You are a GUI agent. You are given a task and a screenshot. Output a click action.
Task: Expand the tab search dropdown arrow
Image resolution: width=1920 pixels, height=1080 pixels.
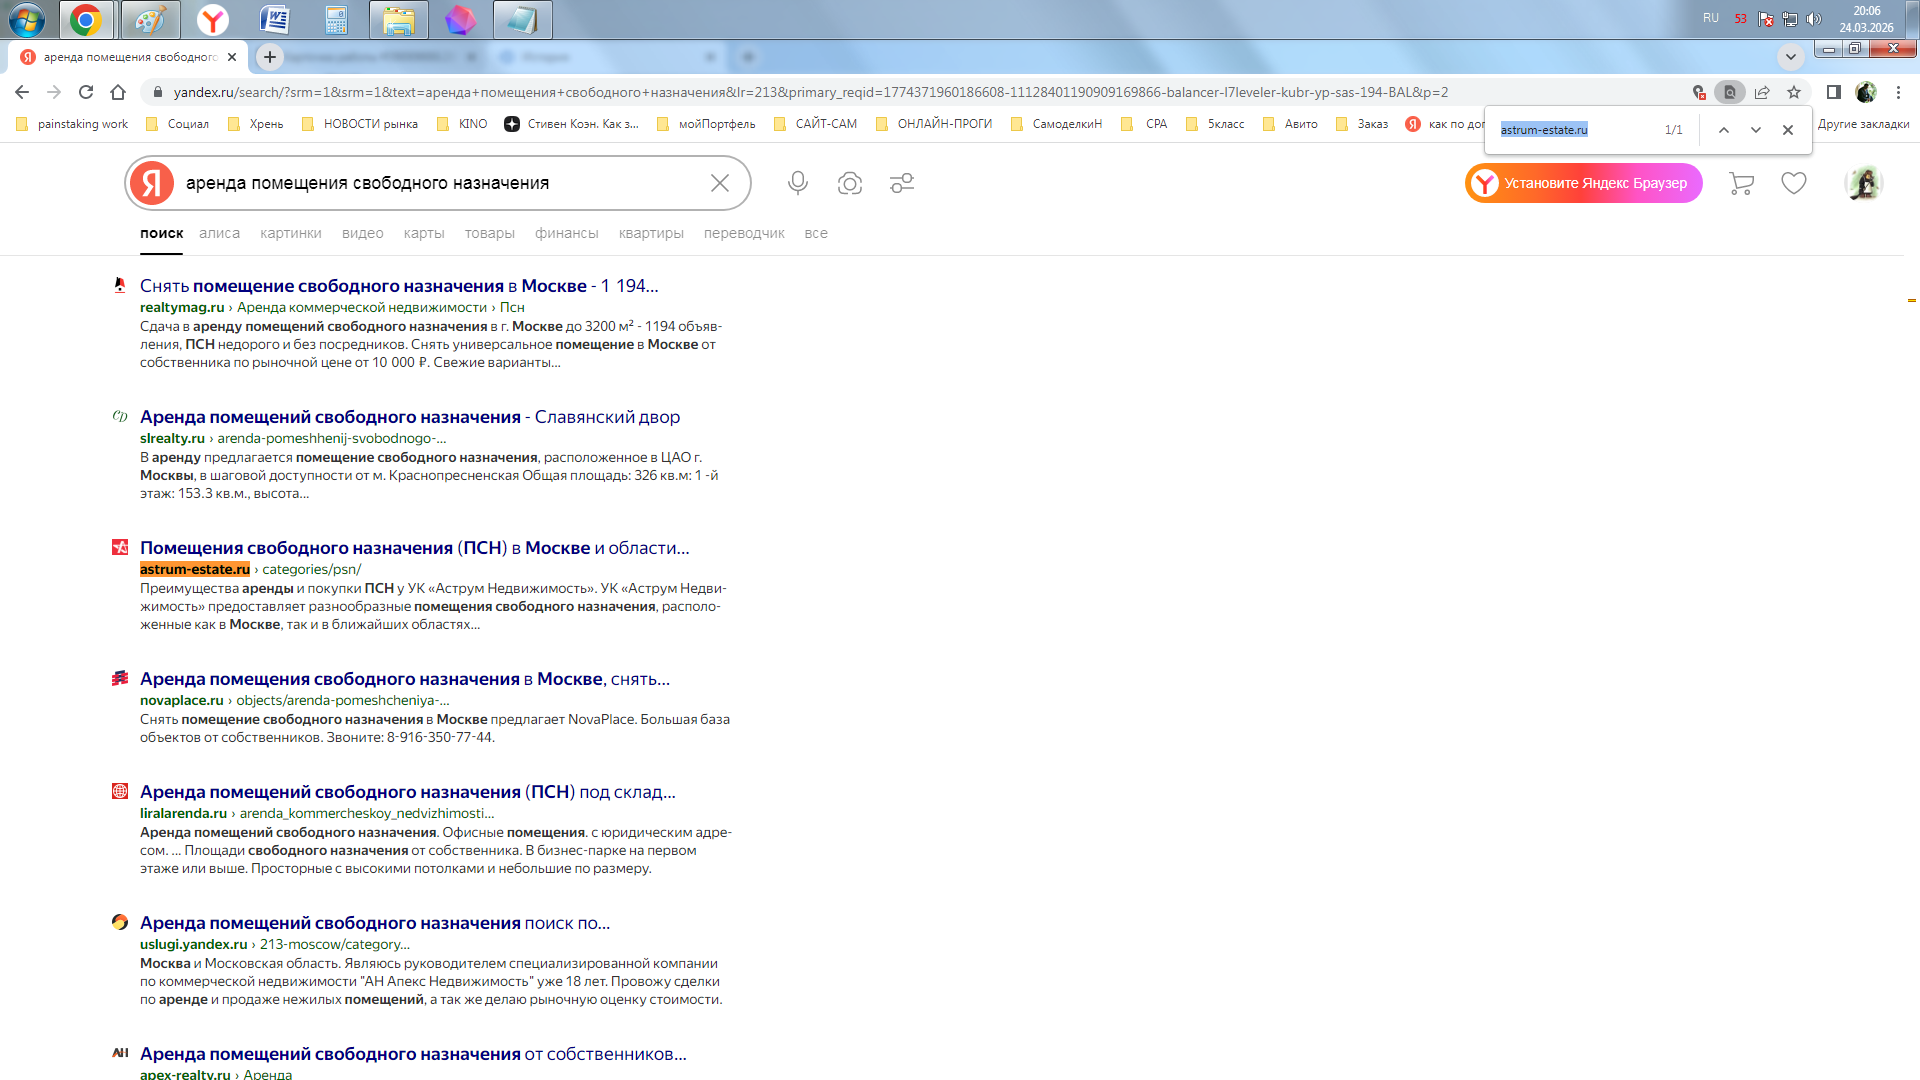click(1790, 56)
